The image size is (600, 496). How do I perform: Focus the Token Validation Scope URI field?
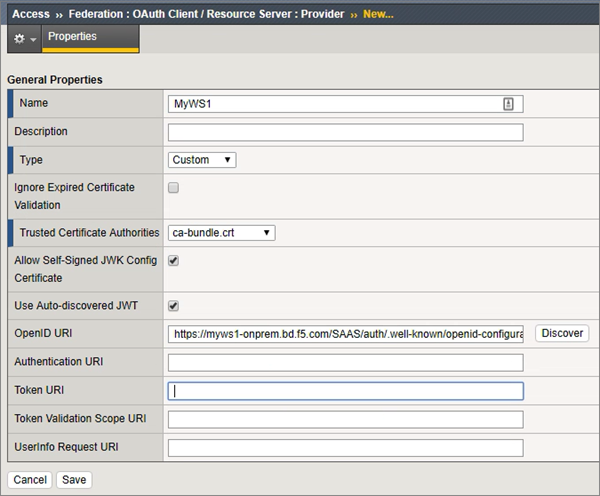pos(345,419)
